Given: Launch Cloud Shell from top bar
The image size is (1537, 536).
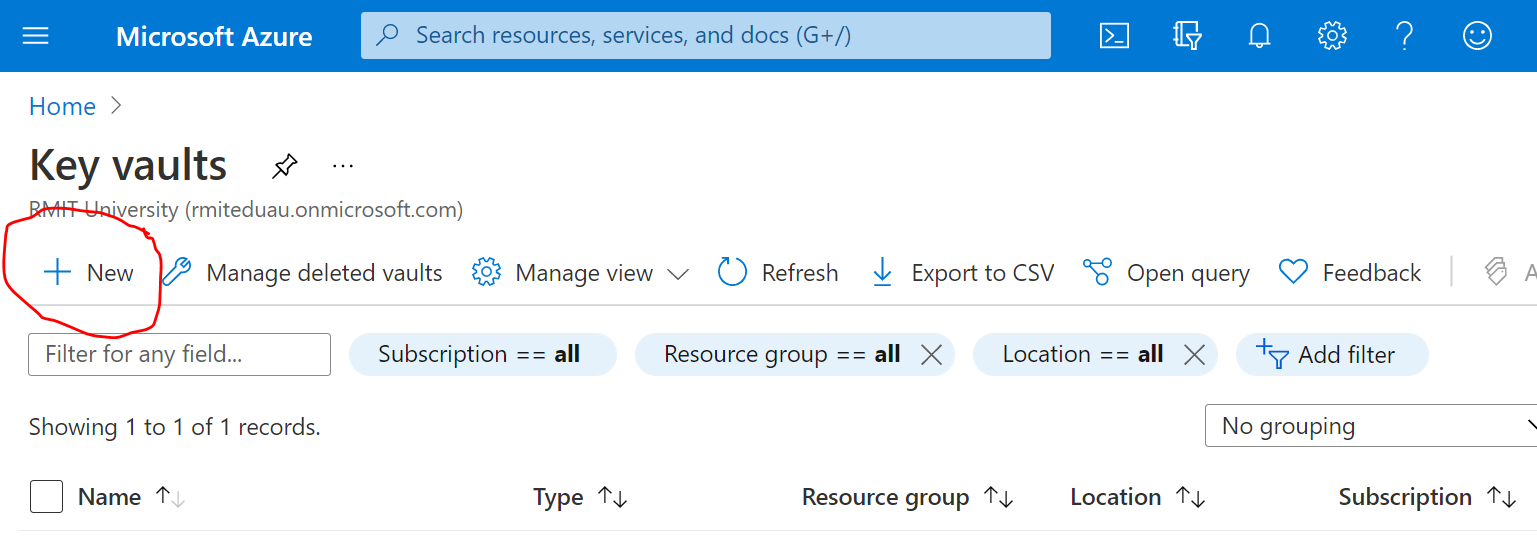Looking at the screenshot, I should click(1114, 36).
